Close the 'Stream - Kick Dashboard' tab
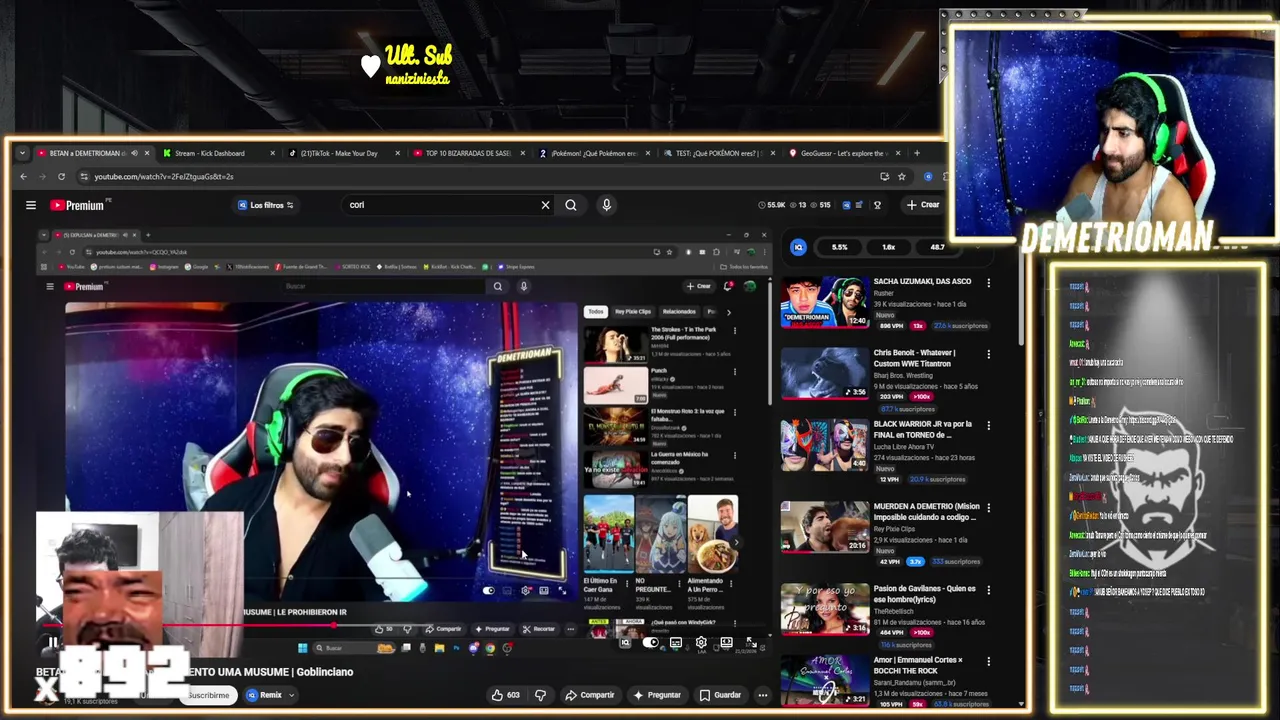Viewport: 1280px width, 720px height. [x=272, y=153]
